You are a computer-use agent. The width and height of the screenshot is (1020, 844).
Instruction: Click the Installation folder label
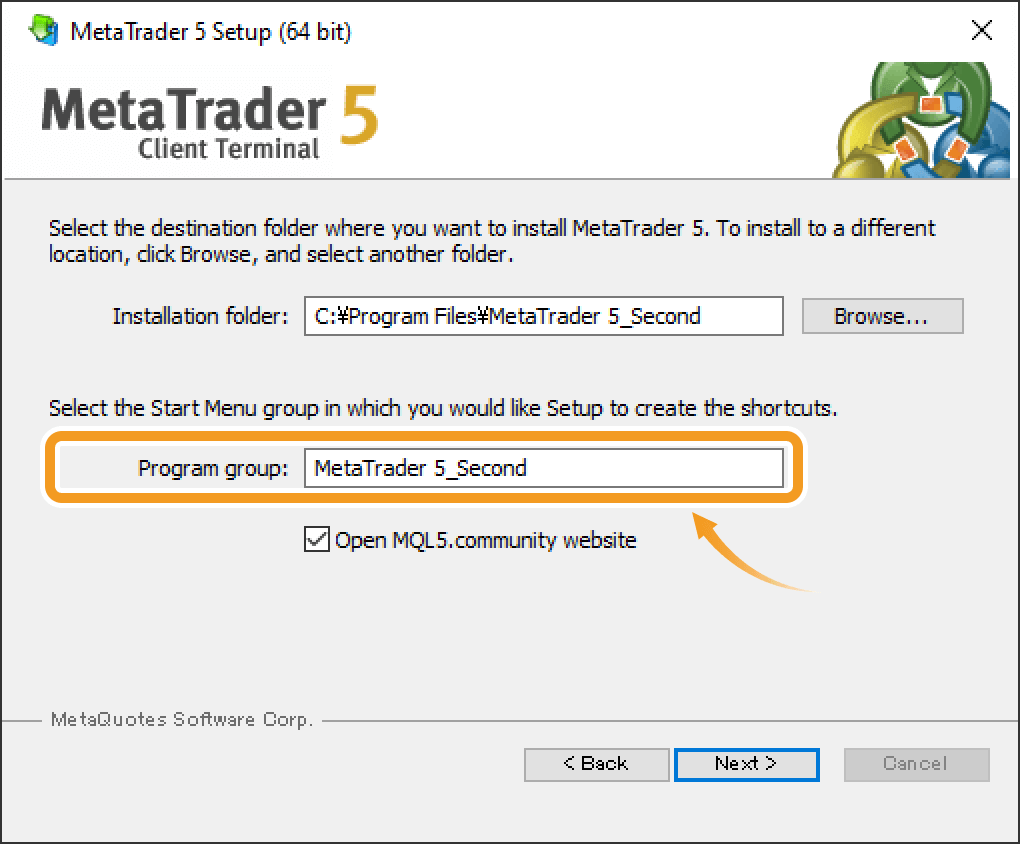[x=200, y=317]
